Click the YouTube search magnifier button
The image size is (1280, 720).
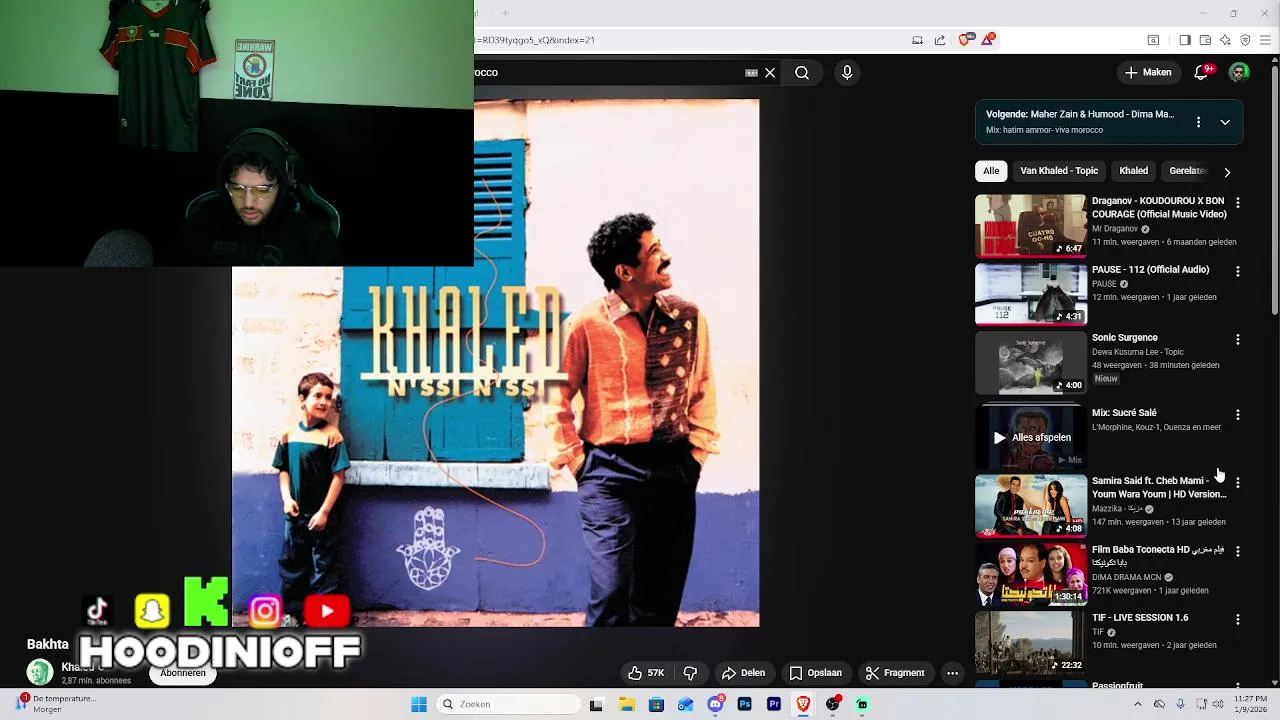pyautogui.click(x=802, y=72)
